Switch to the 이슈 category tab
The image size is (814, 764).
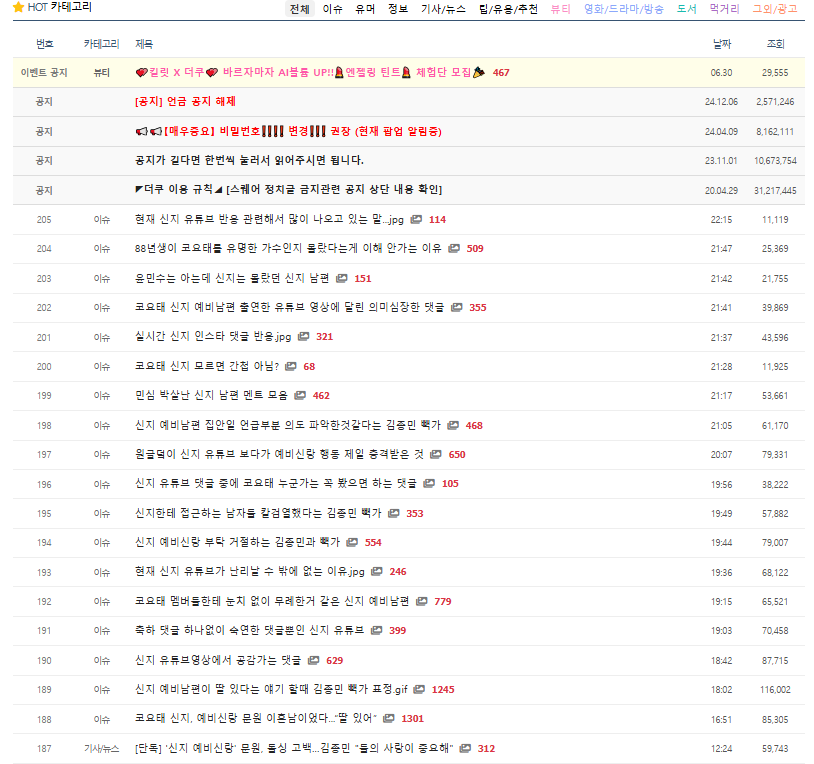coord(332,9)
